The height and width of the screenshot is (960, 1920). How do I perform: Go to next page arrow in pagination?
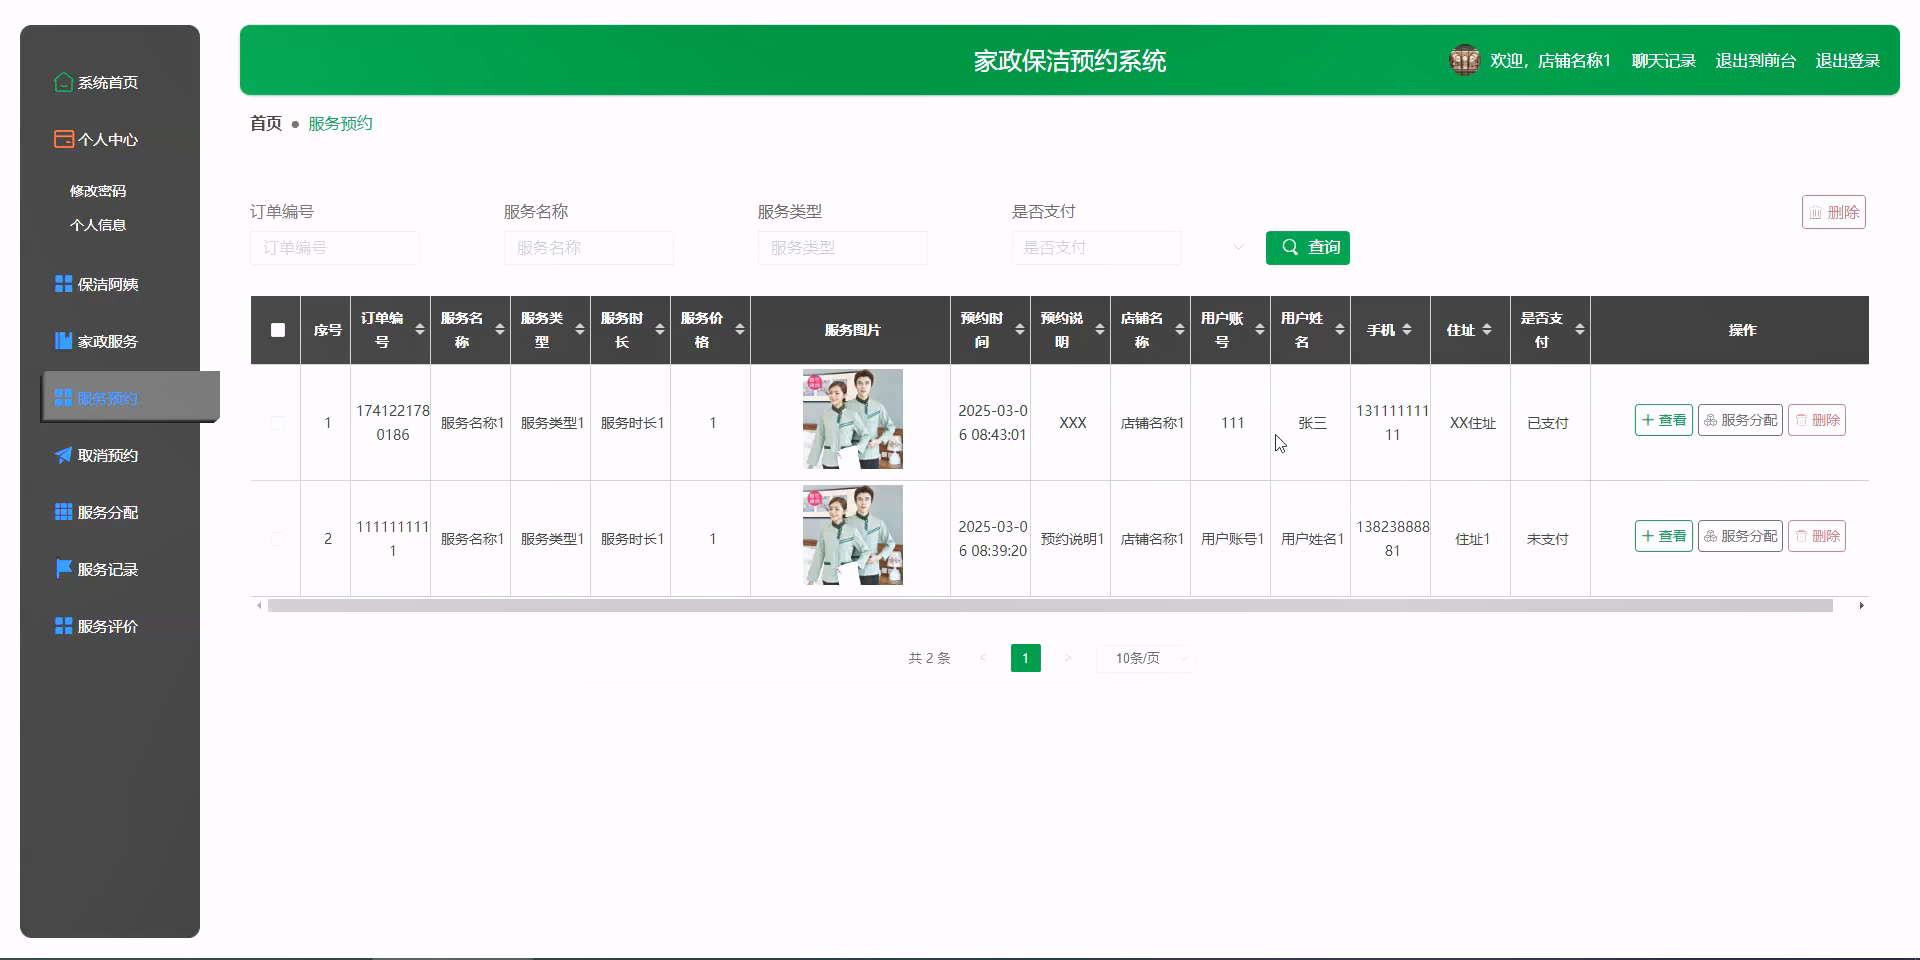pos(1068,658)
